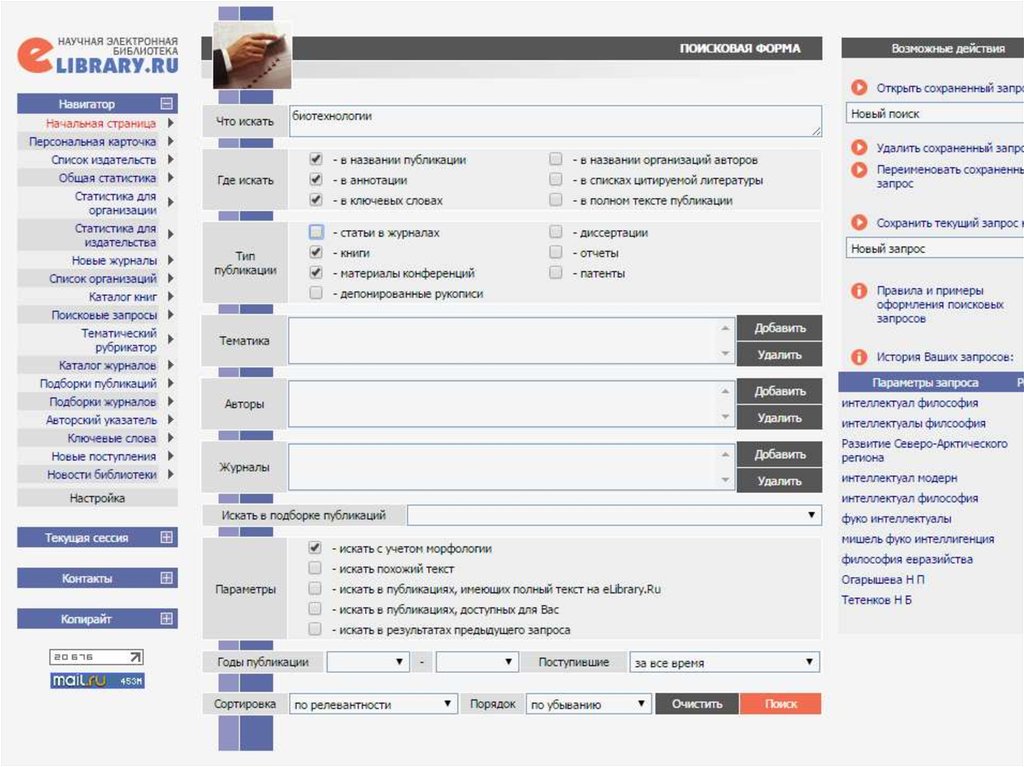The image size is (1024, 767).
Task: Enable 'искать похожий текст' checkbox
Action: pyautogui.click(x=315, y=568)
